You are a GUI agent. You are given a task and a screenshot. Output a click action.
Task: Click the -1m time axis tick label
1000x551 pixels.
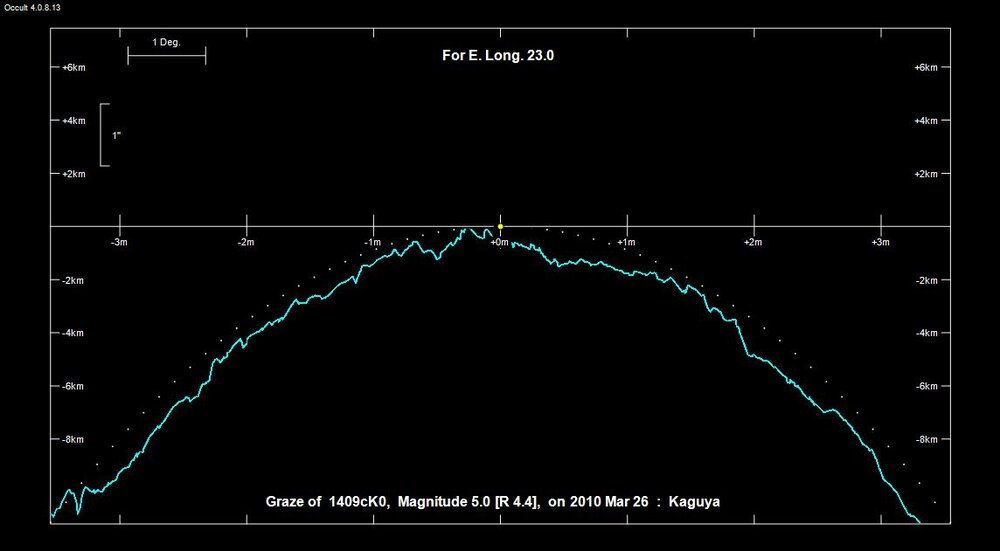(x=372, y=242)
